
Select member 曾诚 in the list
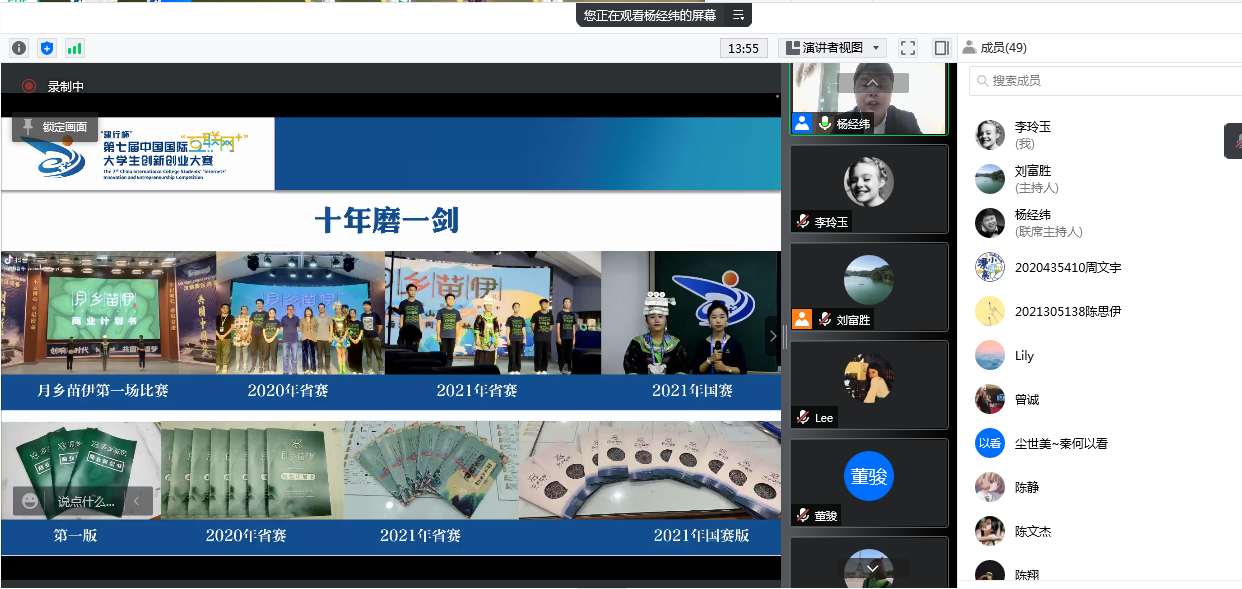click(x=1100, y=399)
